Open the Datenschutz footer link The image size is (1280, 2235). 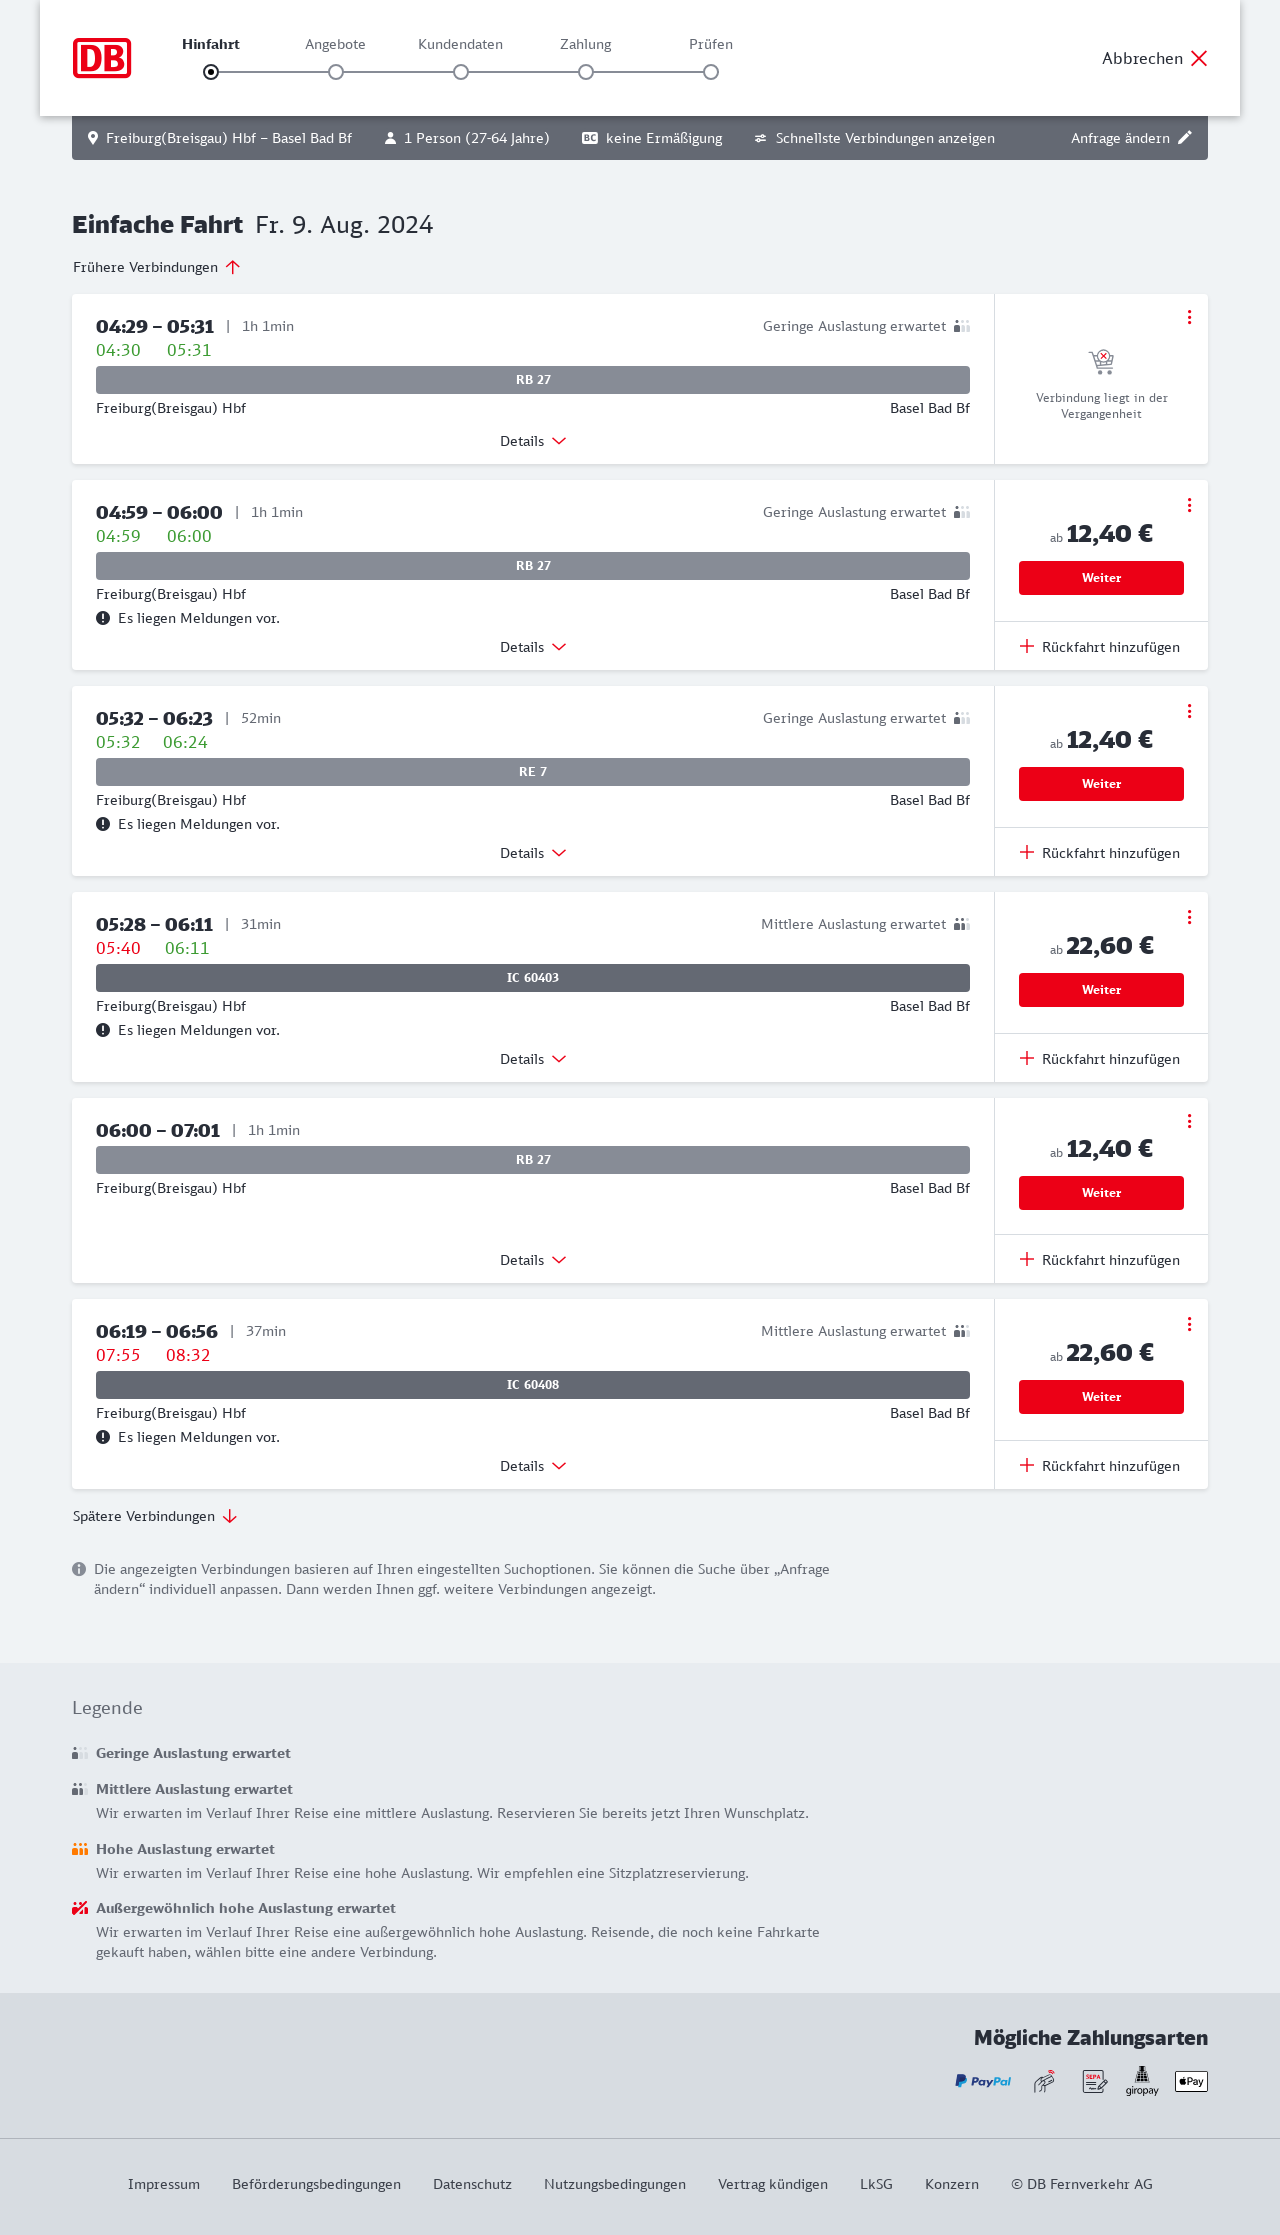pos(472,2184)
